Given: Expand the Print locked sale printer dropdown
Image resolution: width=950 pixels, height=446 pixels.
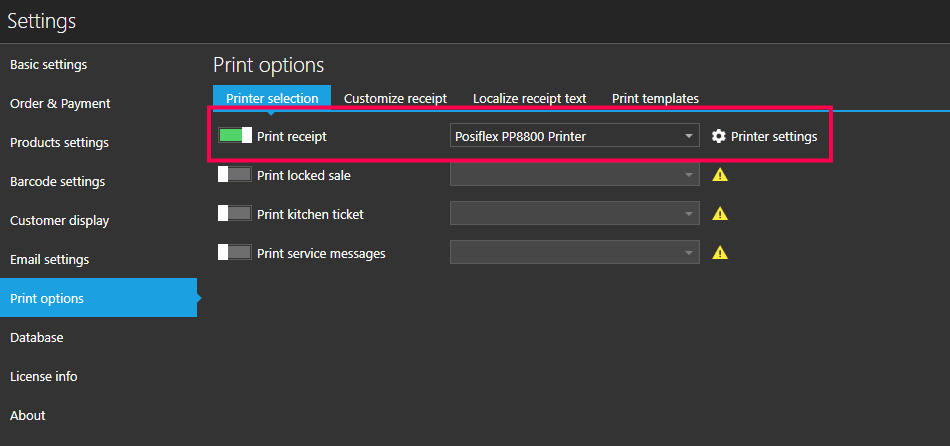Looking at the screenshot, I should pos(574,175).
